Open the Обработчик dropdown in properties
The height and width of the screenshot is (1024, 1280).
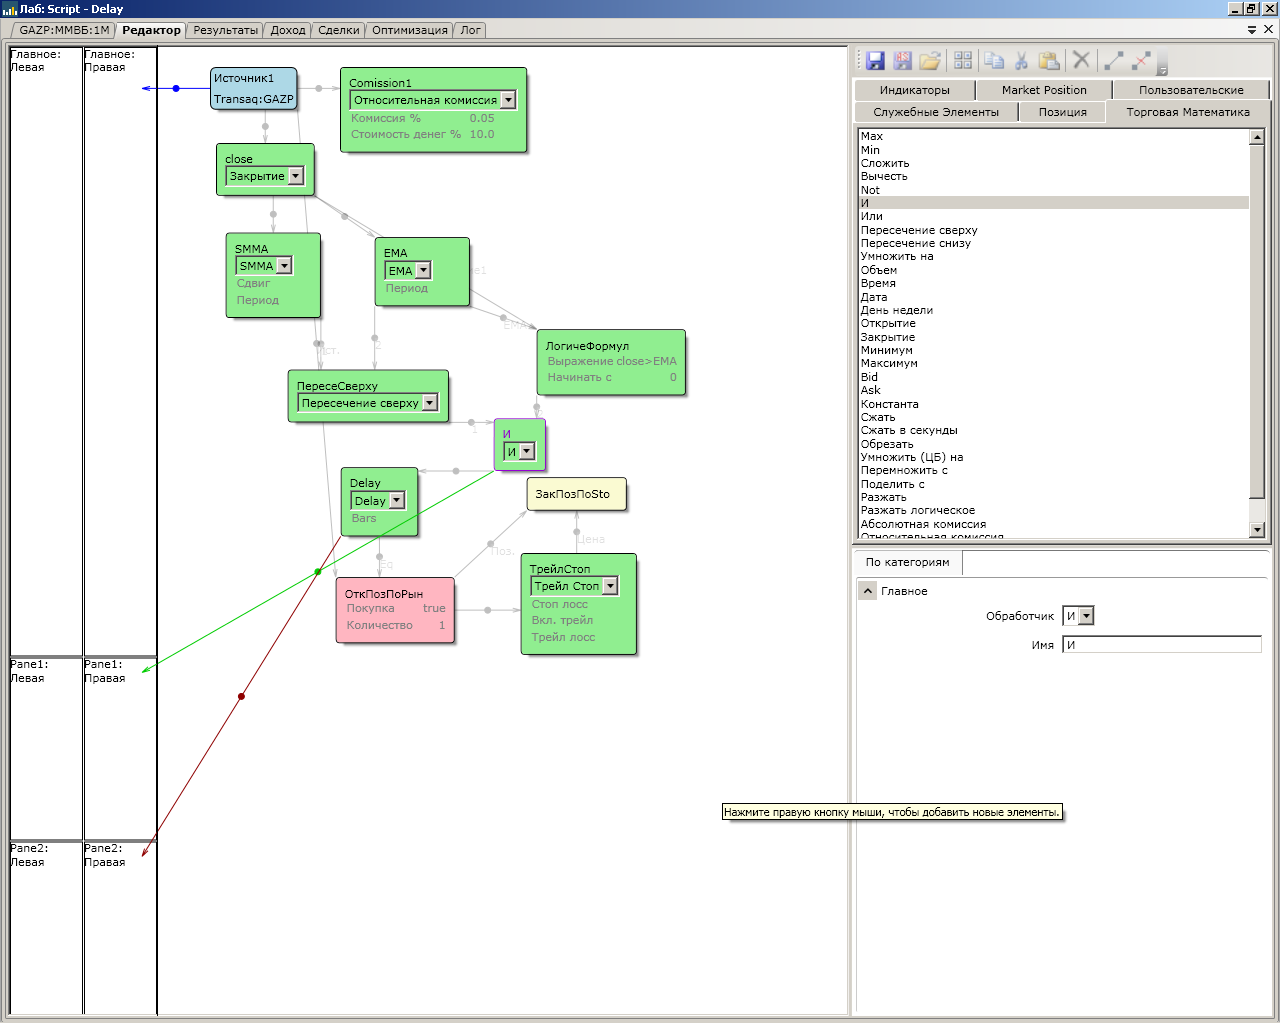[x=1086, y=616]
